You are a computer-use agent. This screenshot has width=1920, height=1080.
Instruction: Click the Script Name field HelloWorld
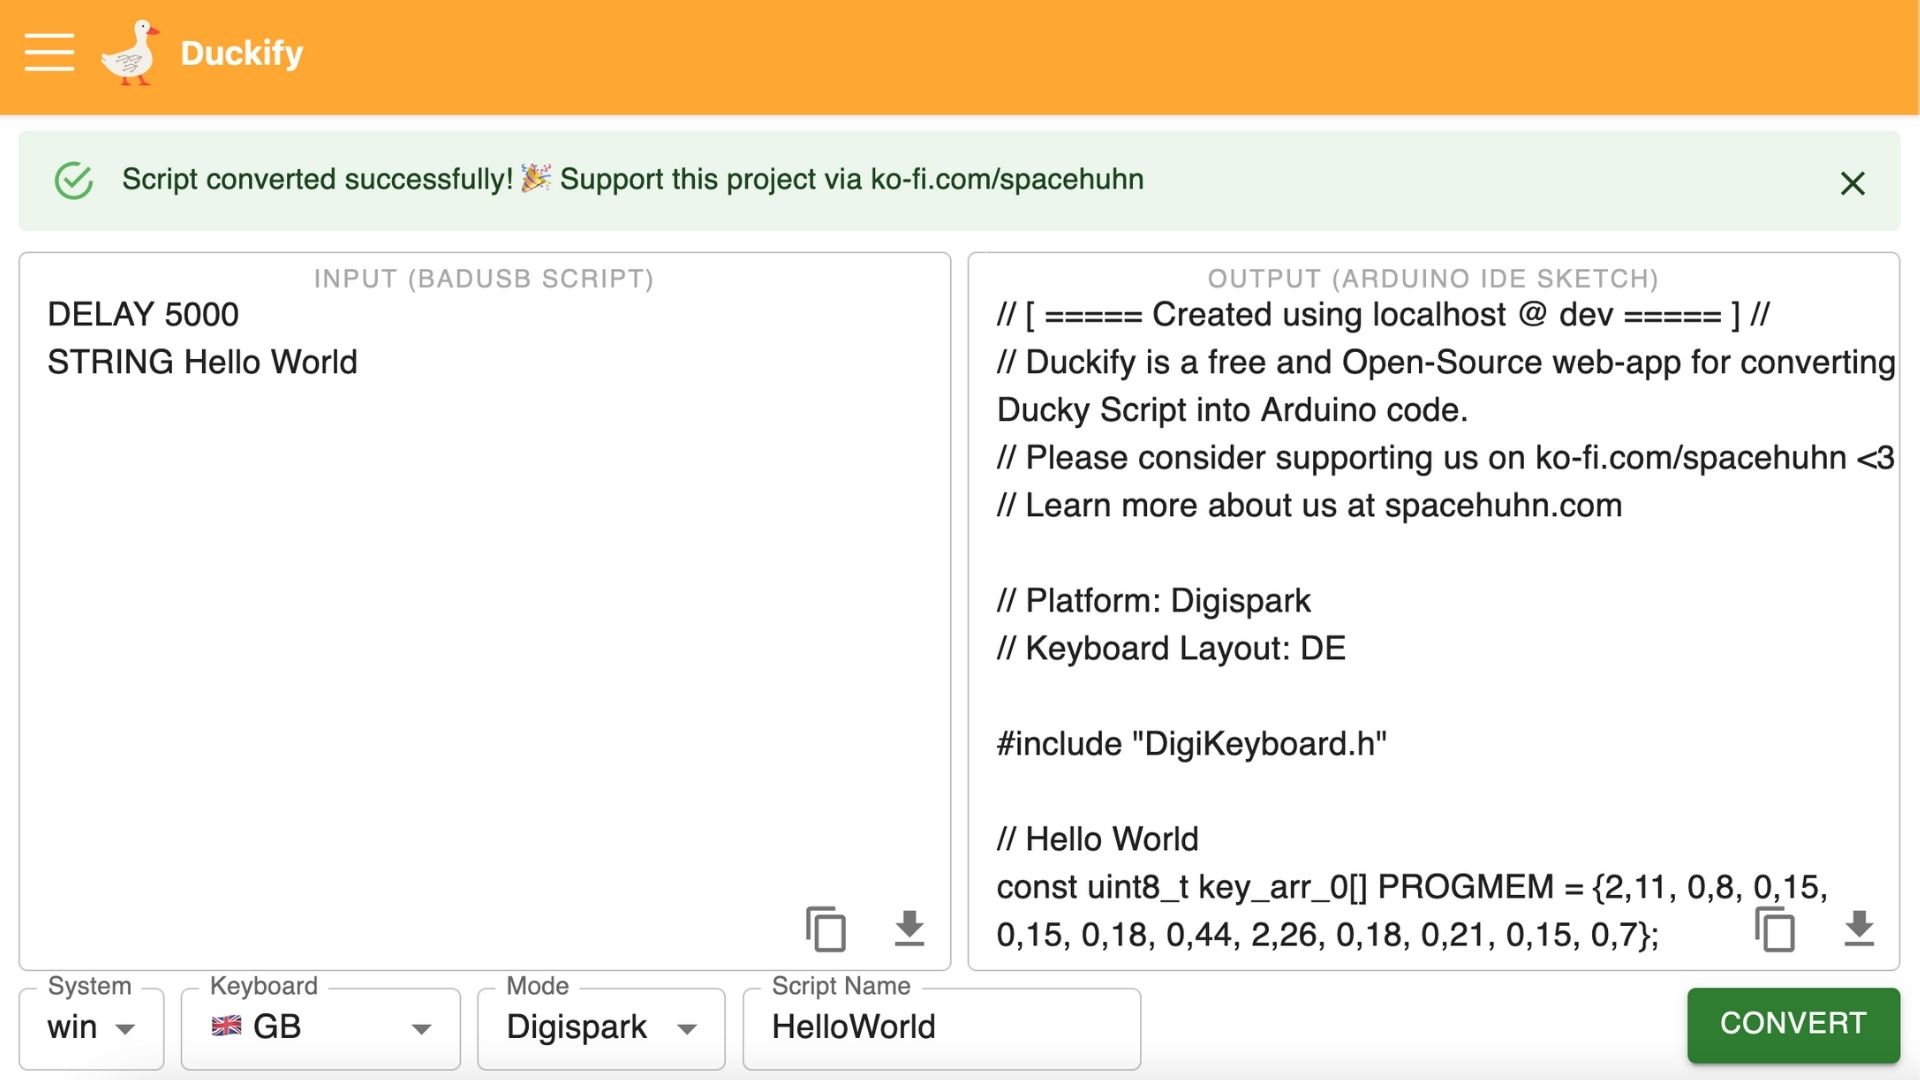pyautogui.click(x=941, y=1028)
